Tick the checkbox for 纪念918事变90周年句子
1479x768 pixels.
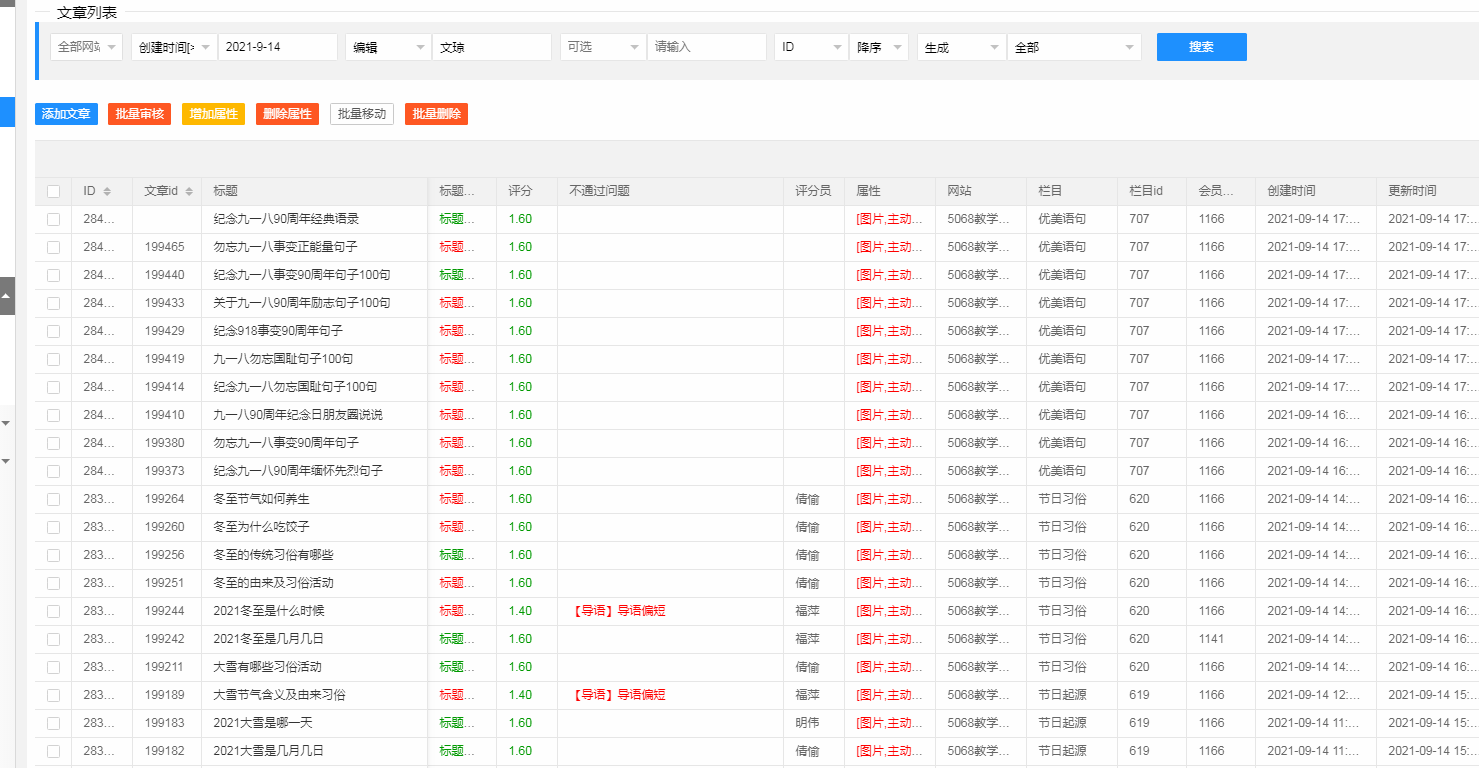click(x=53, y=331)
